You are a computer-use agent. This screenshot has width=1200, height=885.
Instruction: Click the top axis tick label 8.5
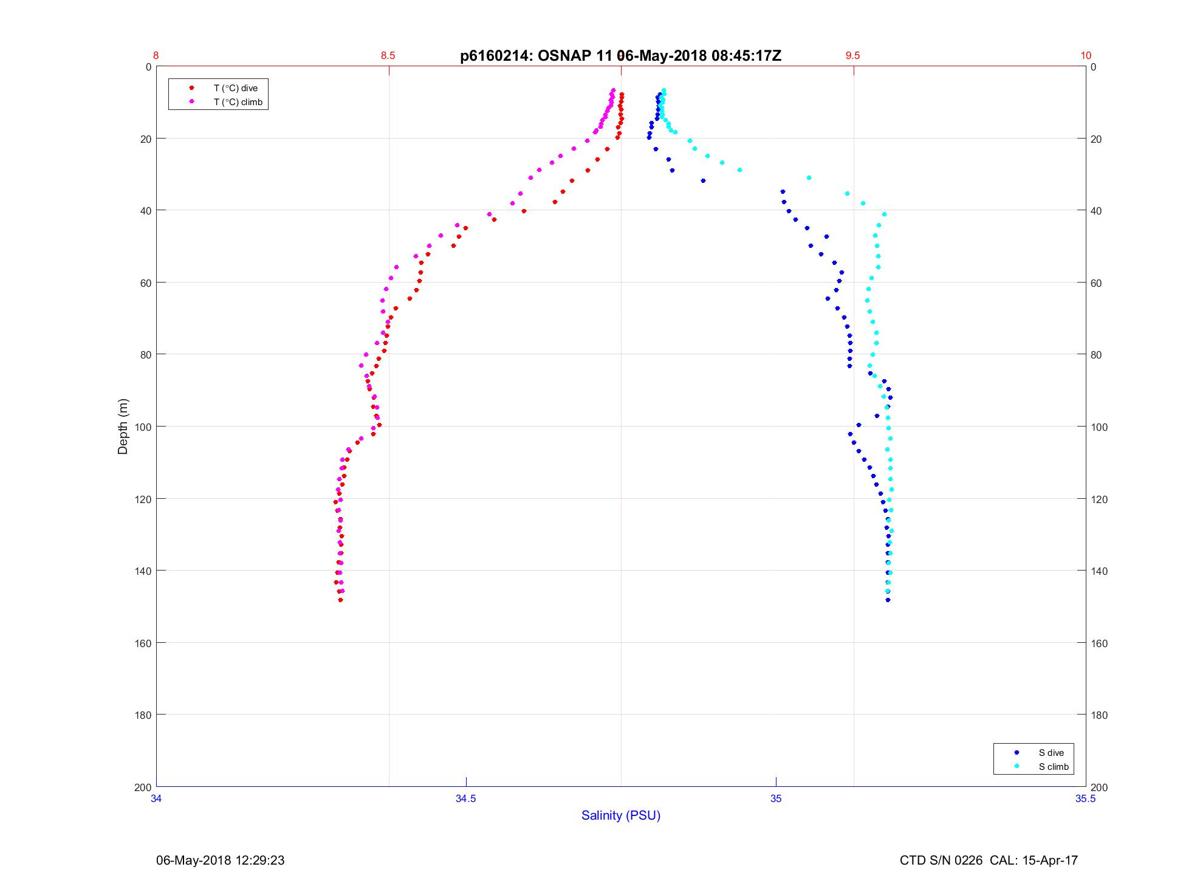click(x=388, y=56)
